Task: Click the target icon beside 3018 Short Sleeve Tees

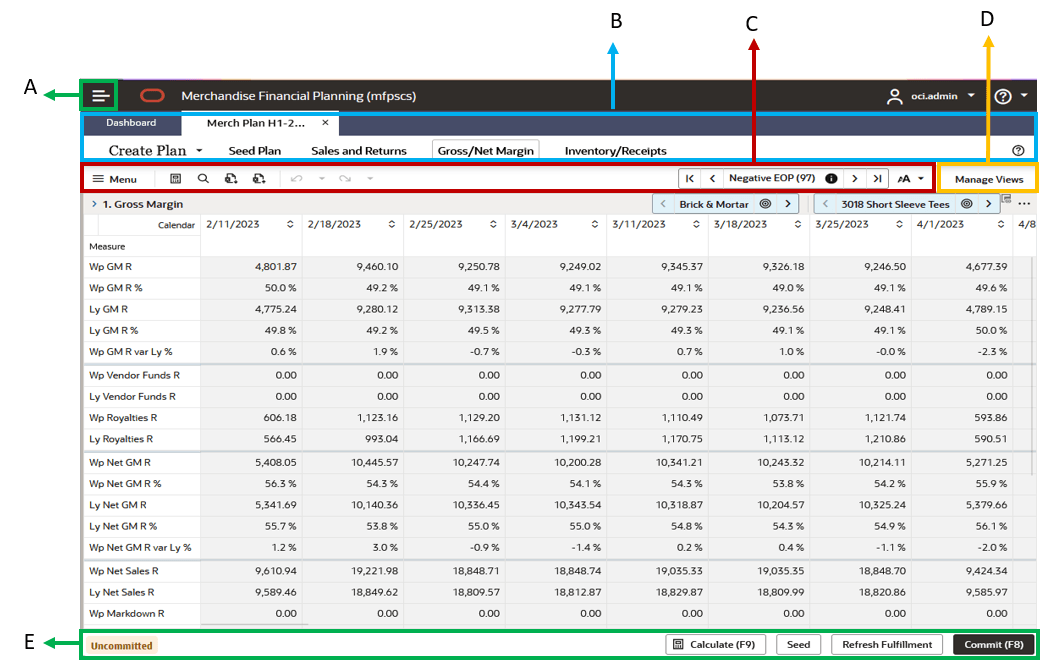Action: point(967,204)
